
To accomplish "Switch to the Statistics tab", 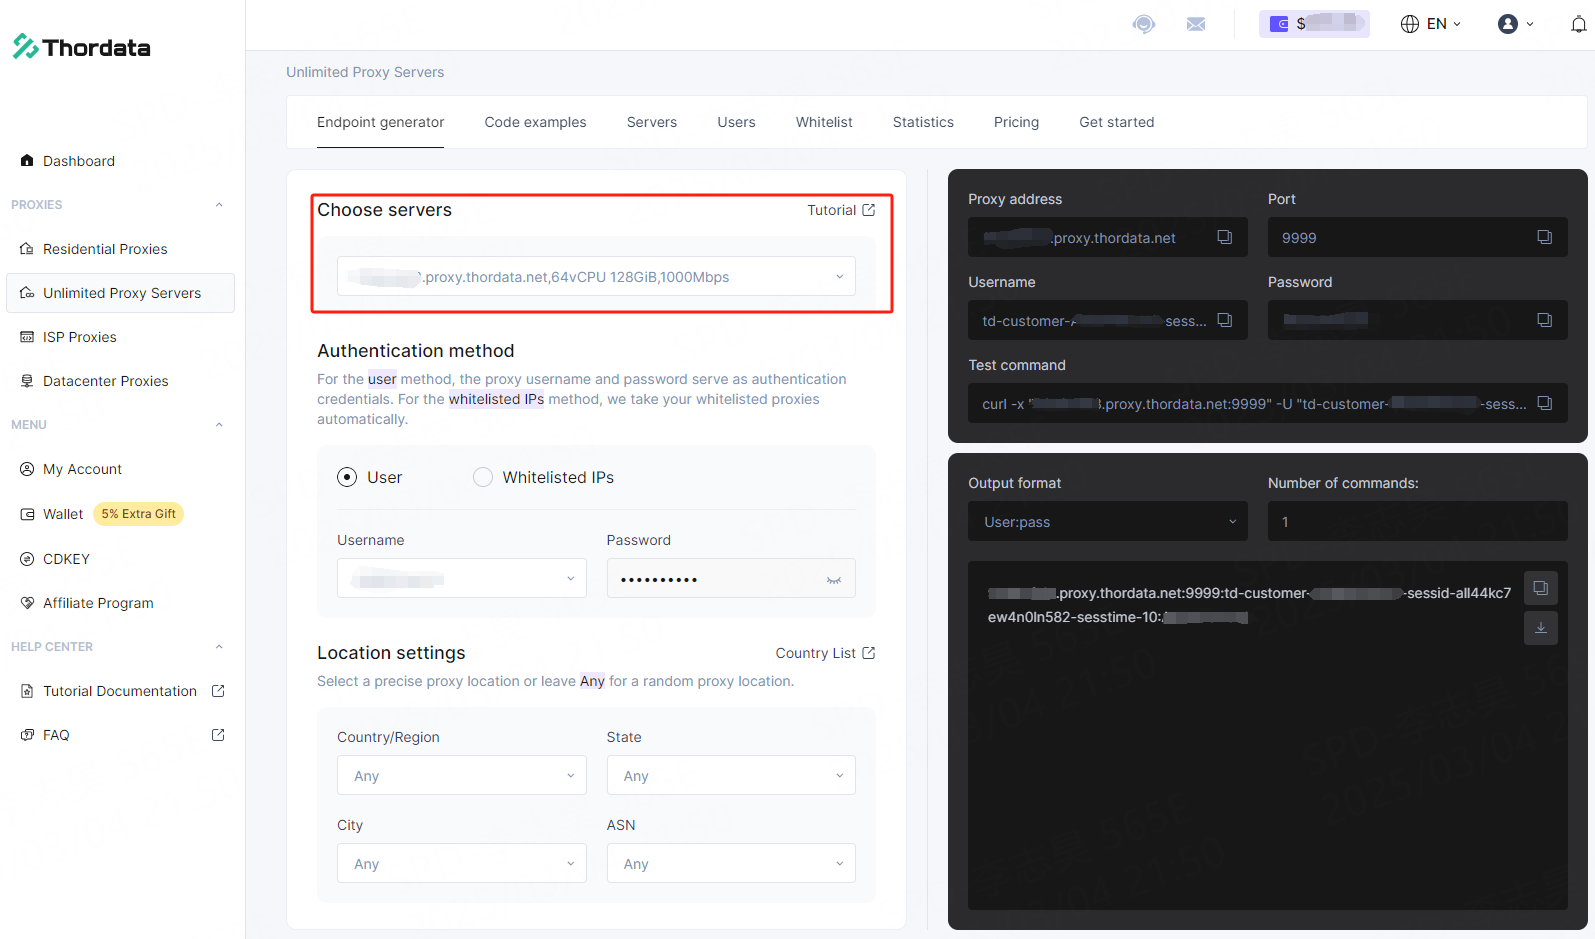I will pos(923,122).
